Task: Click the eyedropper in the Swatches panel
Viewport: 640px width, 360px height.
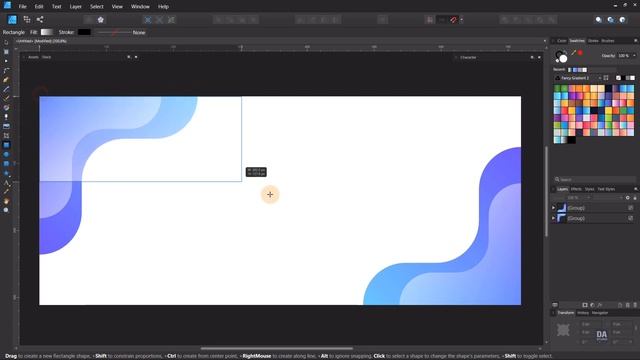Action: (x=573, y=53)
